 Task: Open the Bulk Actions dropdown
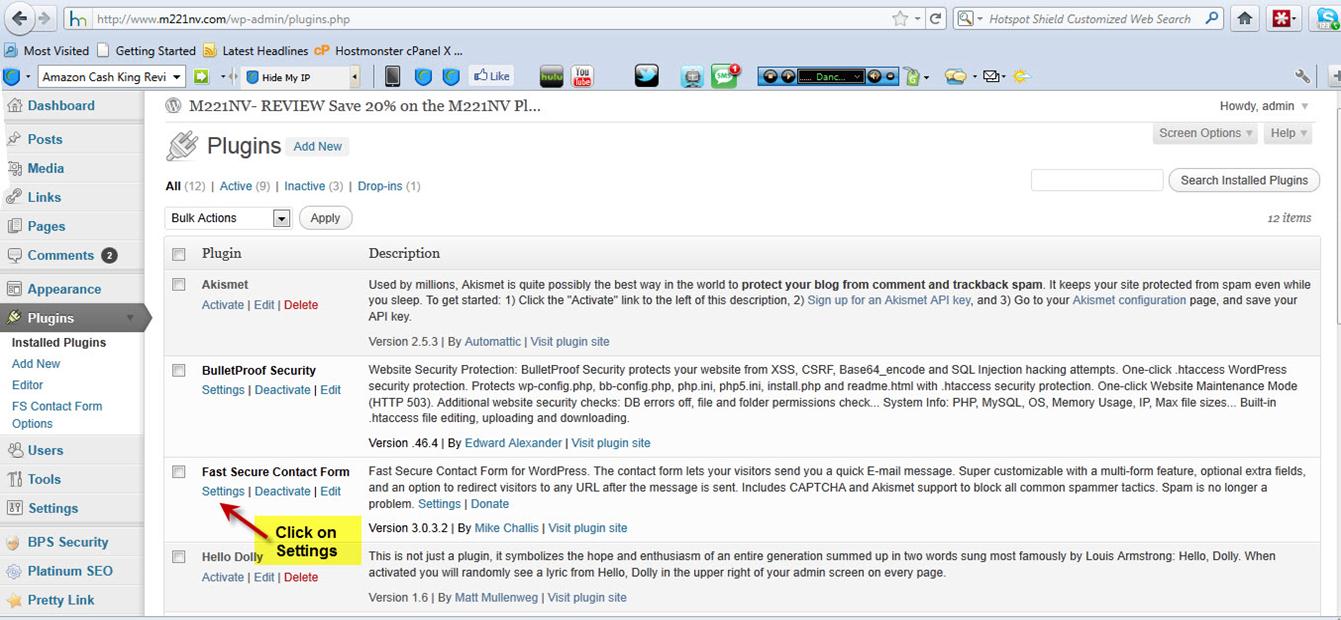pos(228,218)
